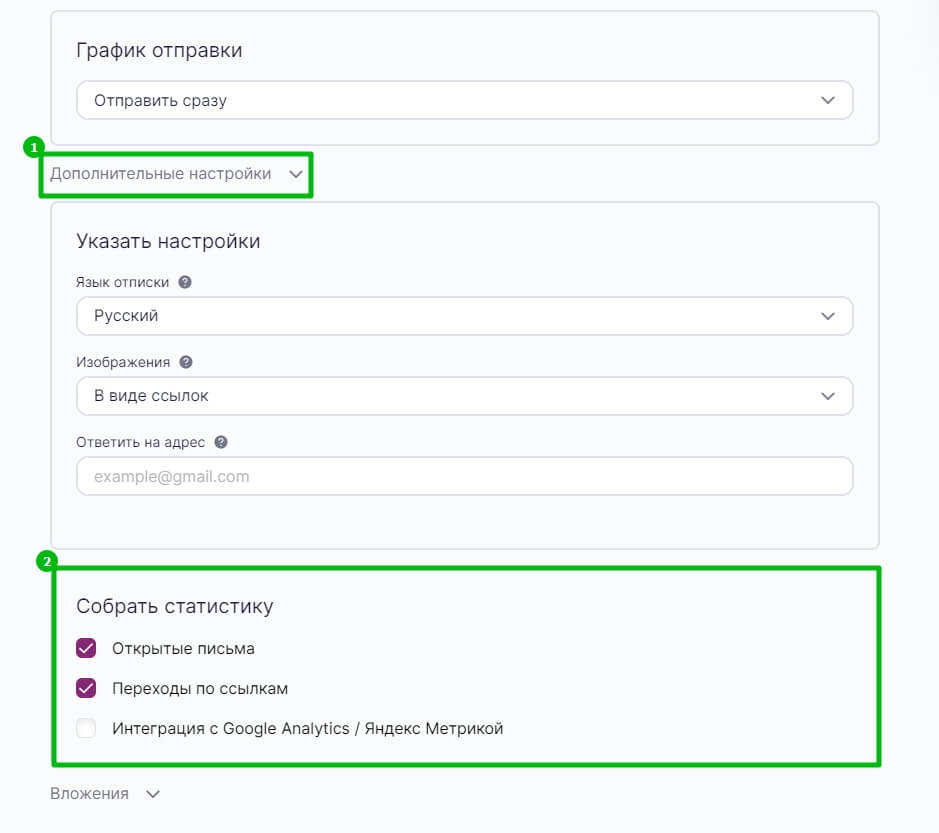Screen dimensions: 939x833
Task: Collapse the Дополнительные настройки section
Action: [x=177, y=174]
